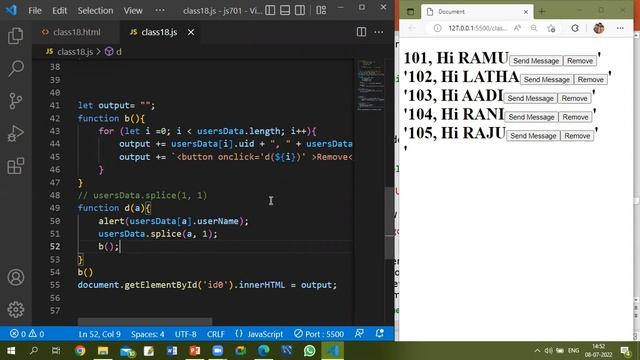Select the Document browser tab
Viewport: 640px width, 360px height.
pyautogui.click(x=477, y=12)
